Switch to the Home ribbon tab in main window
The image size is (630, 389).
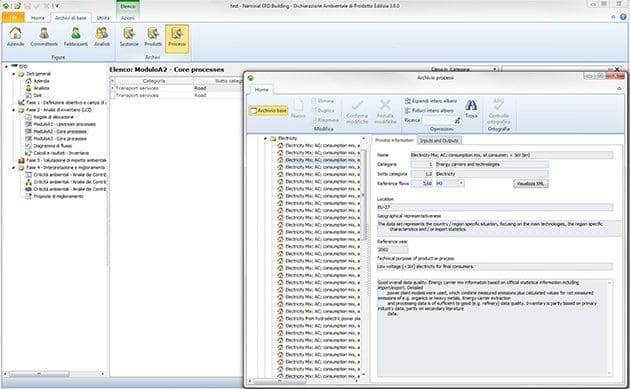pos(38,18)
